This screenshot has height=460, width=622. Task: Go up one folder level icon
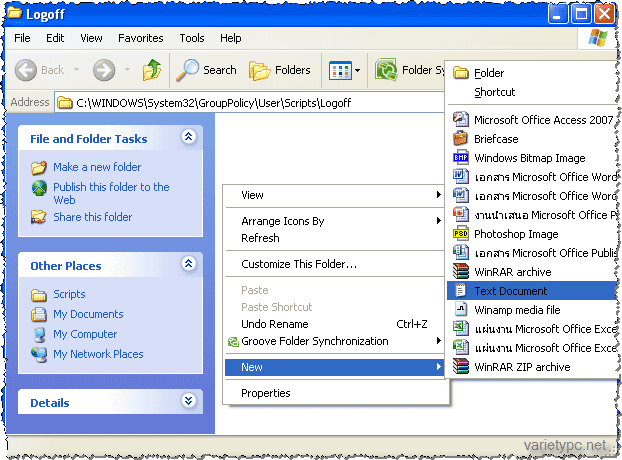(x=152, y=70)
